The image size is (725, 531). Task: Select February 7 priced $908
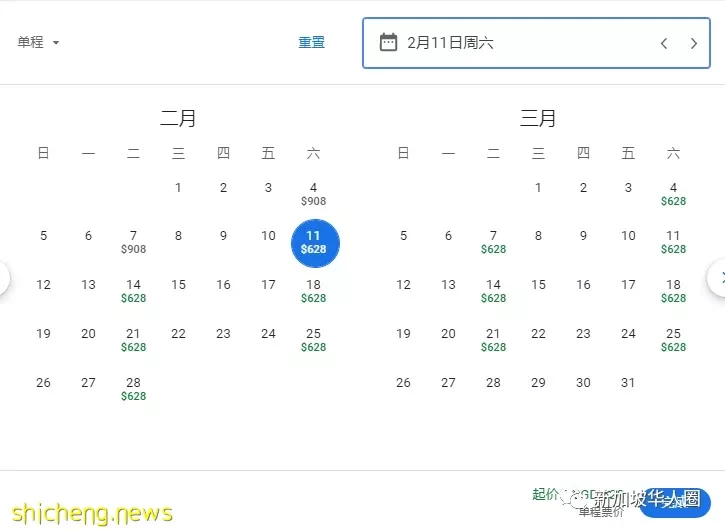[x=133, y=242]
